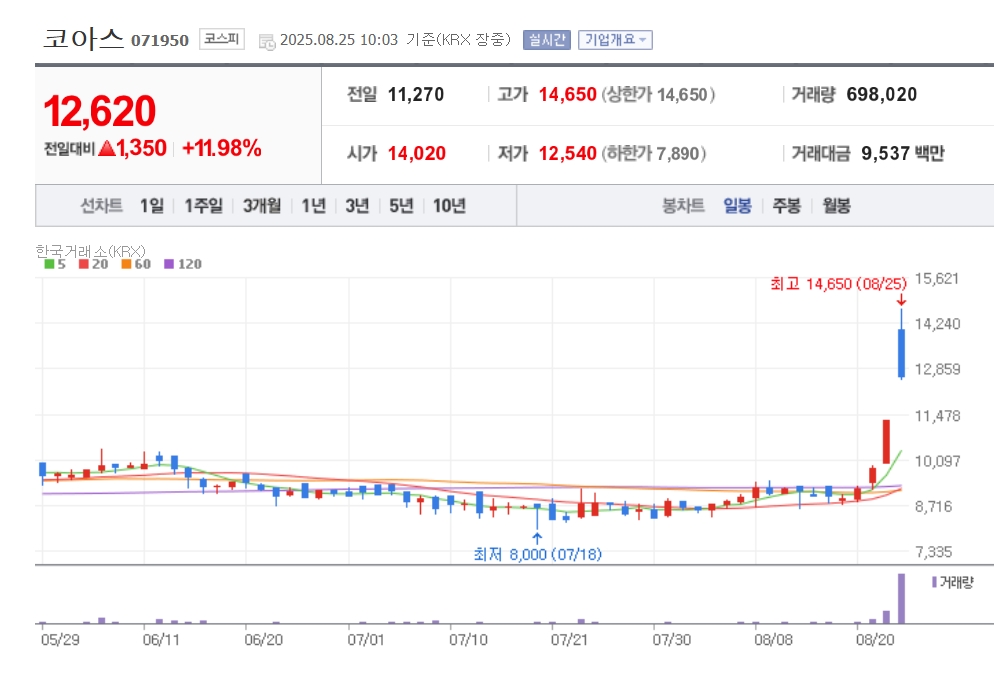994x691 pixels.
Task: Click the red 20-day moving average swatch
Action: [x=84, y=264]
